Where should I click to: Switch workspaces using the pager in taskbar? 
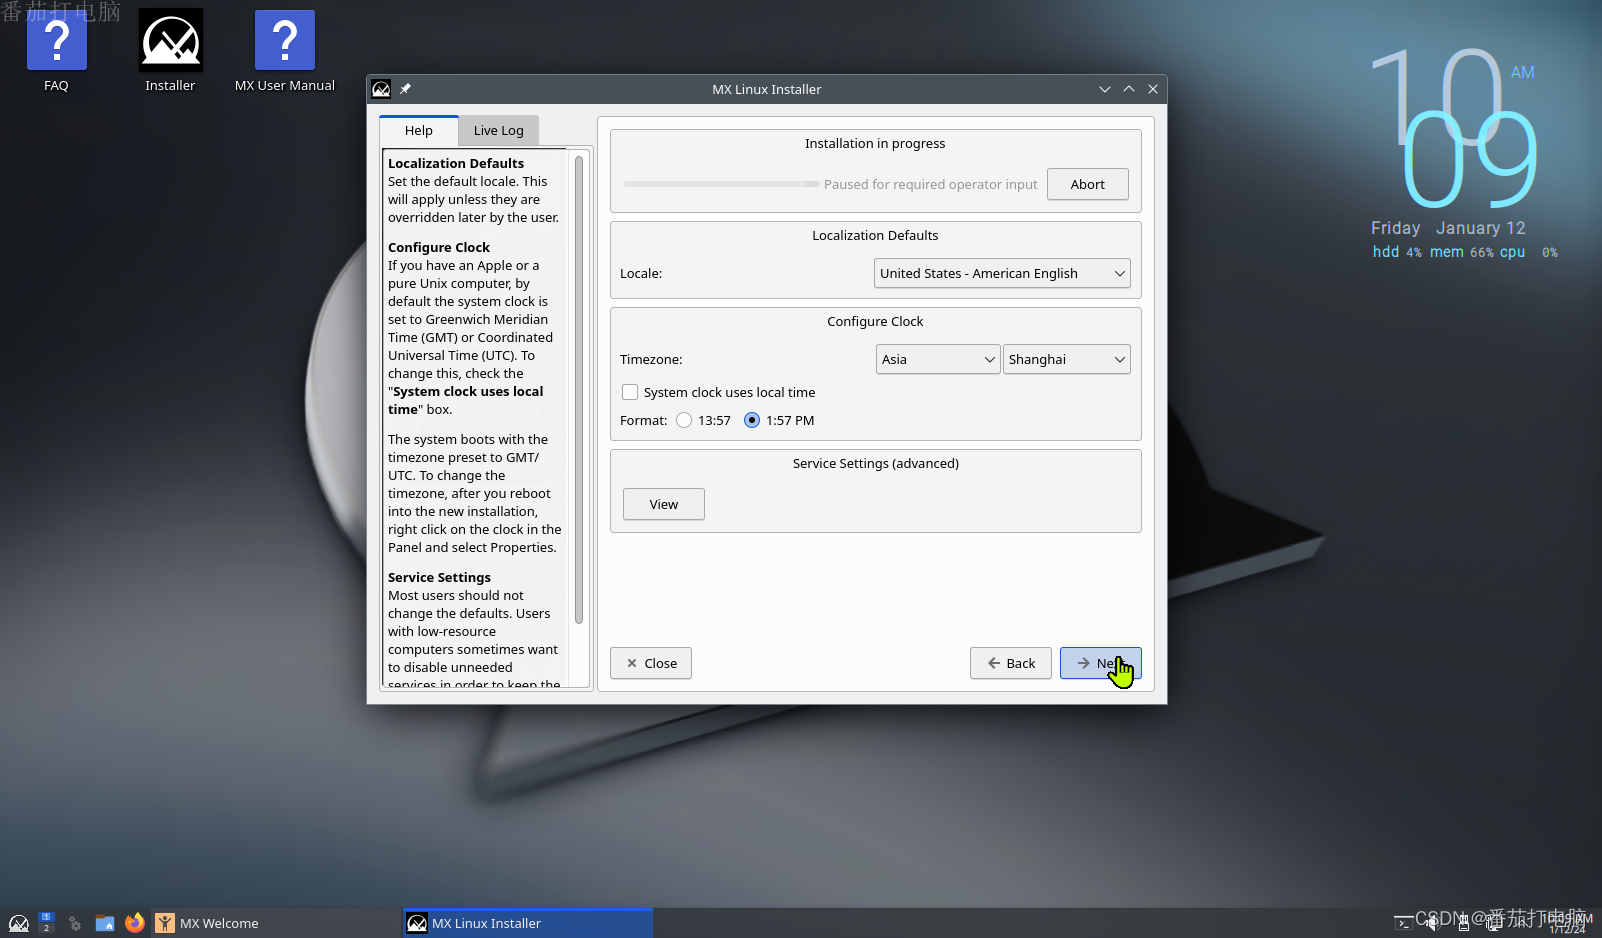46,922
